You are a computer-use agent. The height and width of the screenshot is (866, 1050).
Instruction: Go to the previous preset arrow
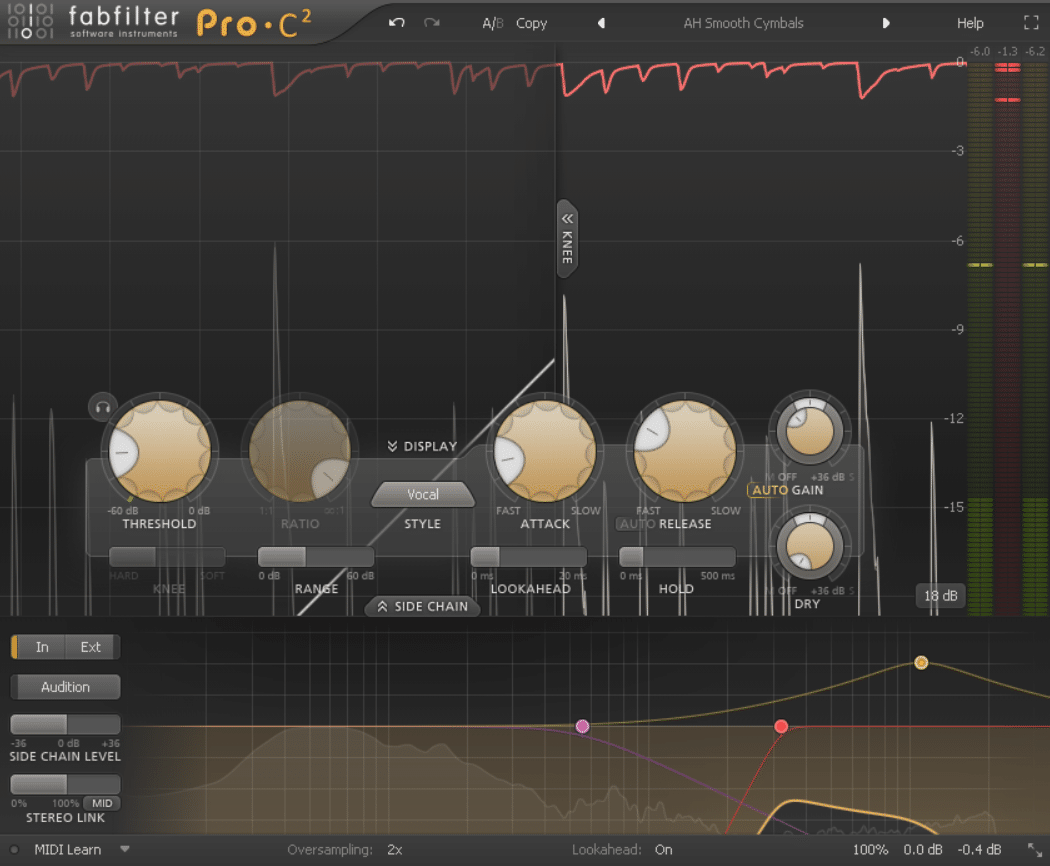pos(601,23)
